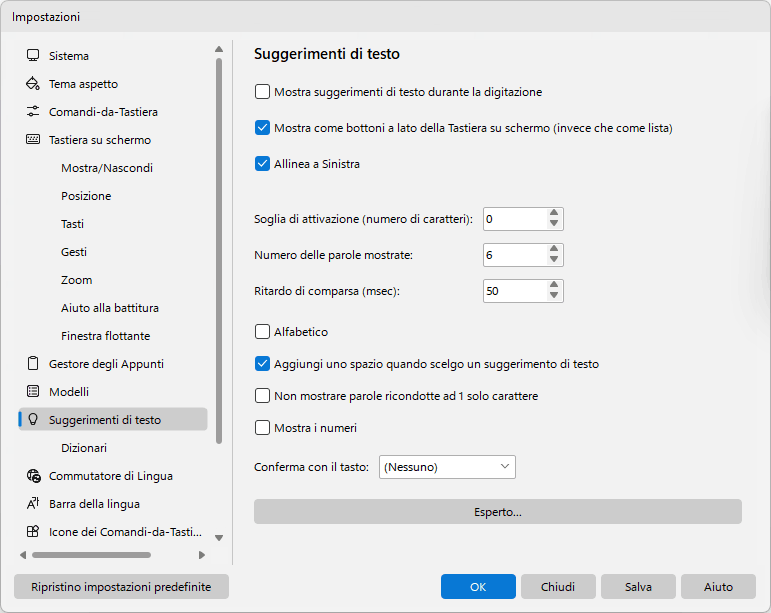This screenshot has height=613, width=771.
Task: Click the Ritardo di comparsa value field
Action: tap(515, 291)
